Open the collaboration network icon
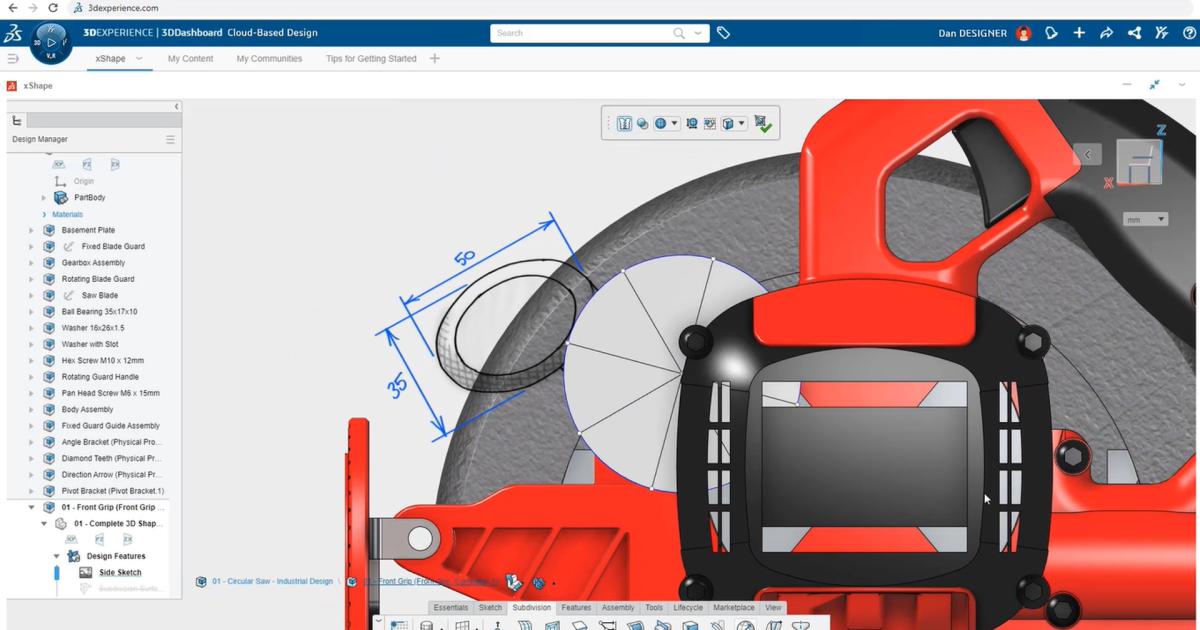Viewport: 1200px width, 630px height. 1134,33
